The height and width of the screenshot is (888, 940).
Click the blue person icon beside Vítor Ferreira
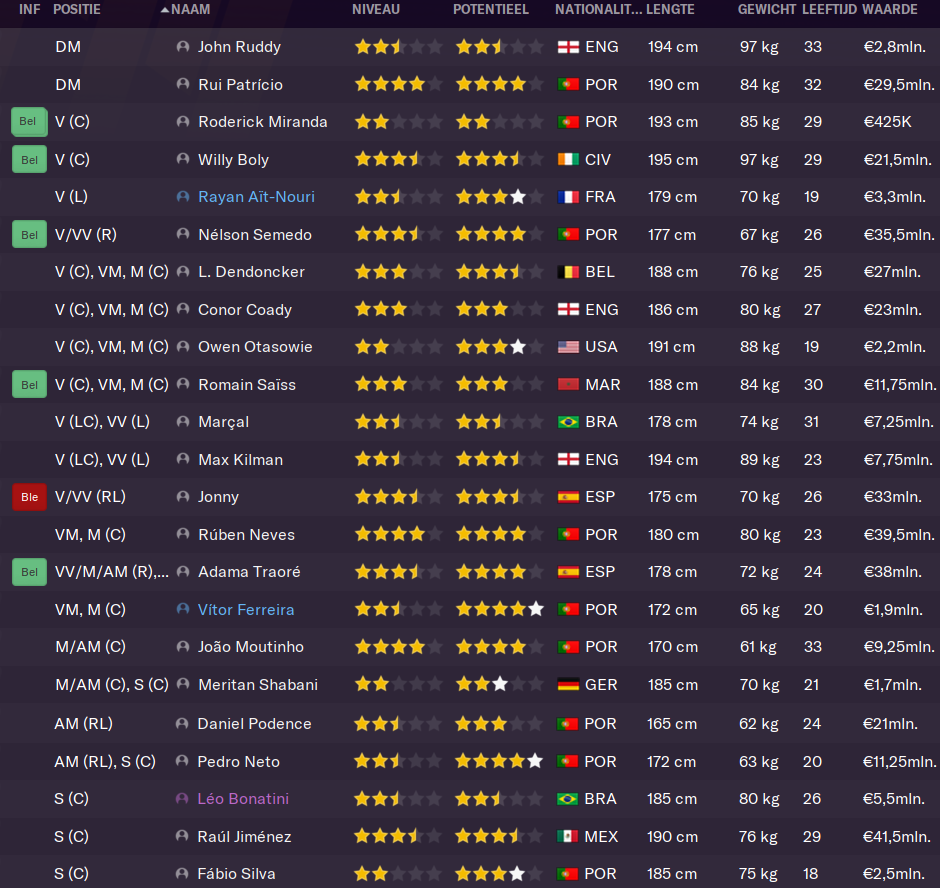[183, 609]
